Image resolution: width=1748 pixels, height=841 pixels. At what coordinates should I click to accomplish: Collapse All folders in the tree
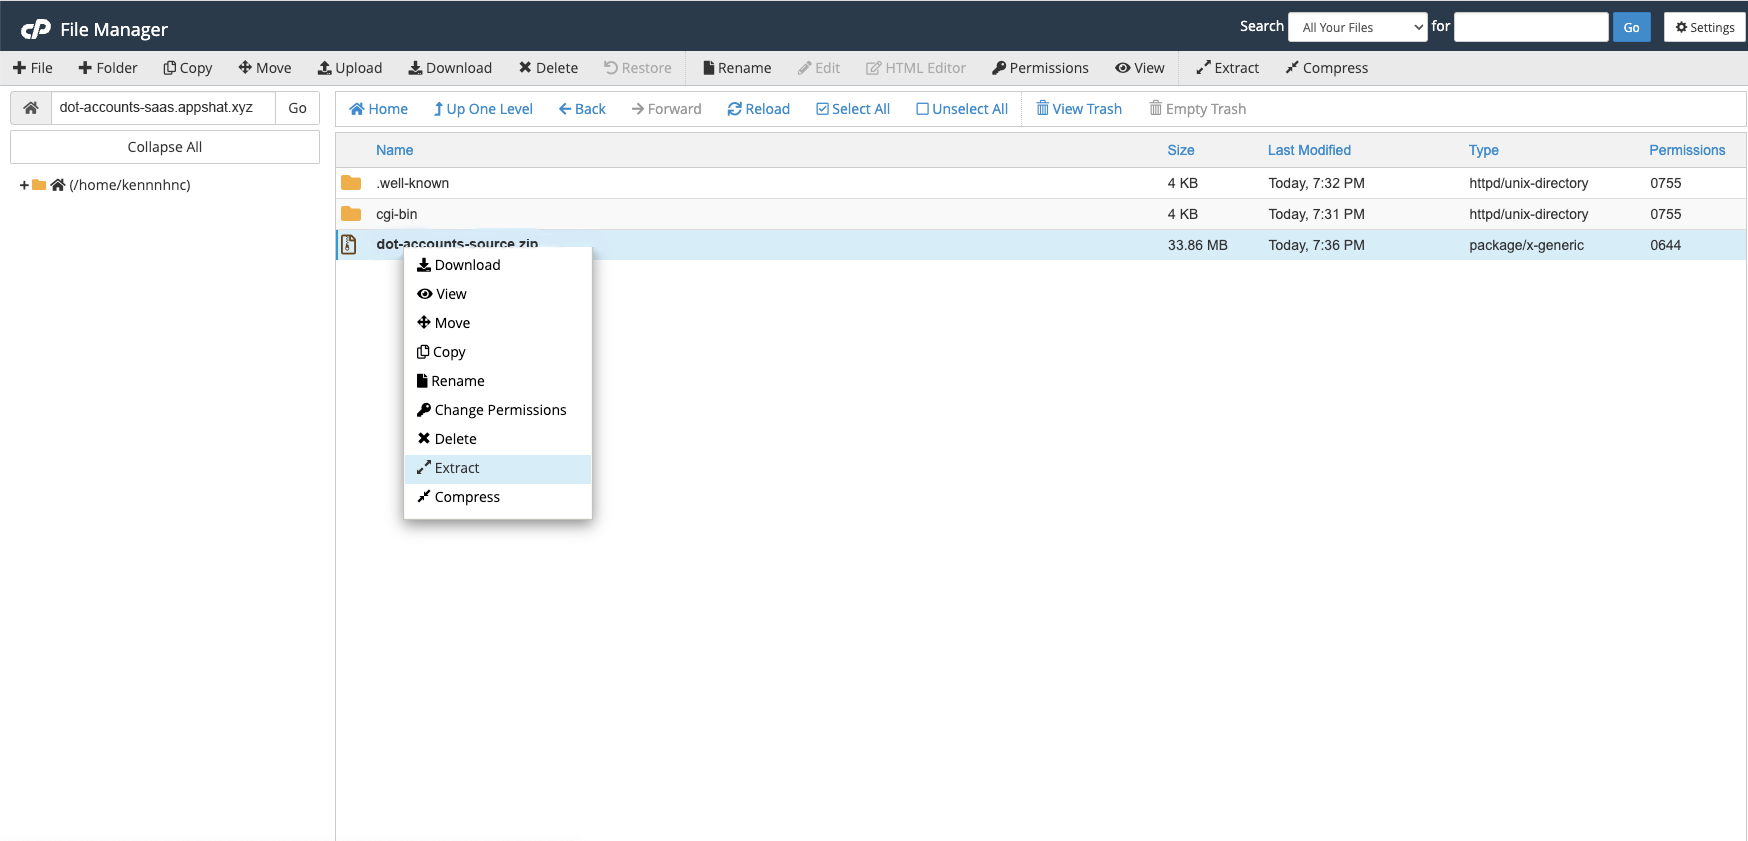(x=165, y=147)
